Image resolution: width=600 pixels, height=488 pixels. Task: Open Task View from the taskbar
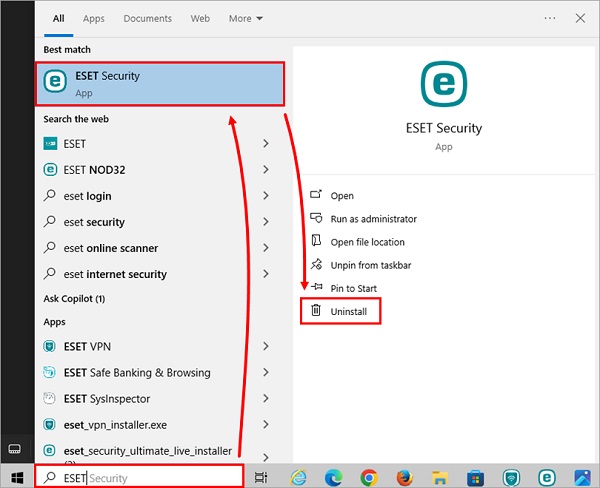(x=261, y=478)
